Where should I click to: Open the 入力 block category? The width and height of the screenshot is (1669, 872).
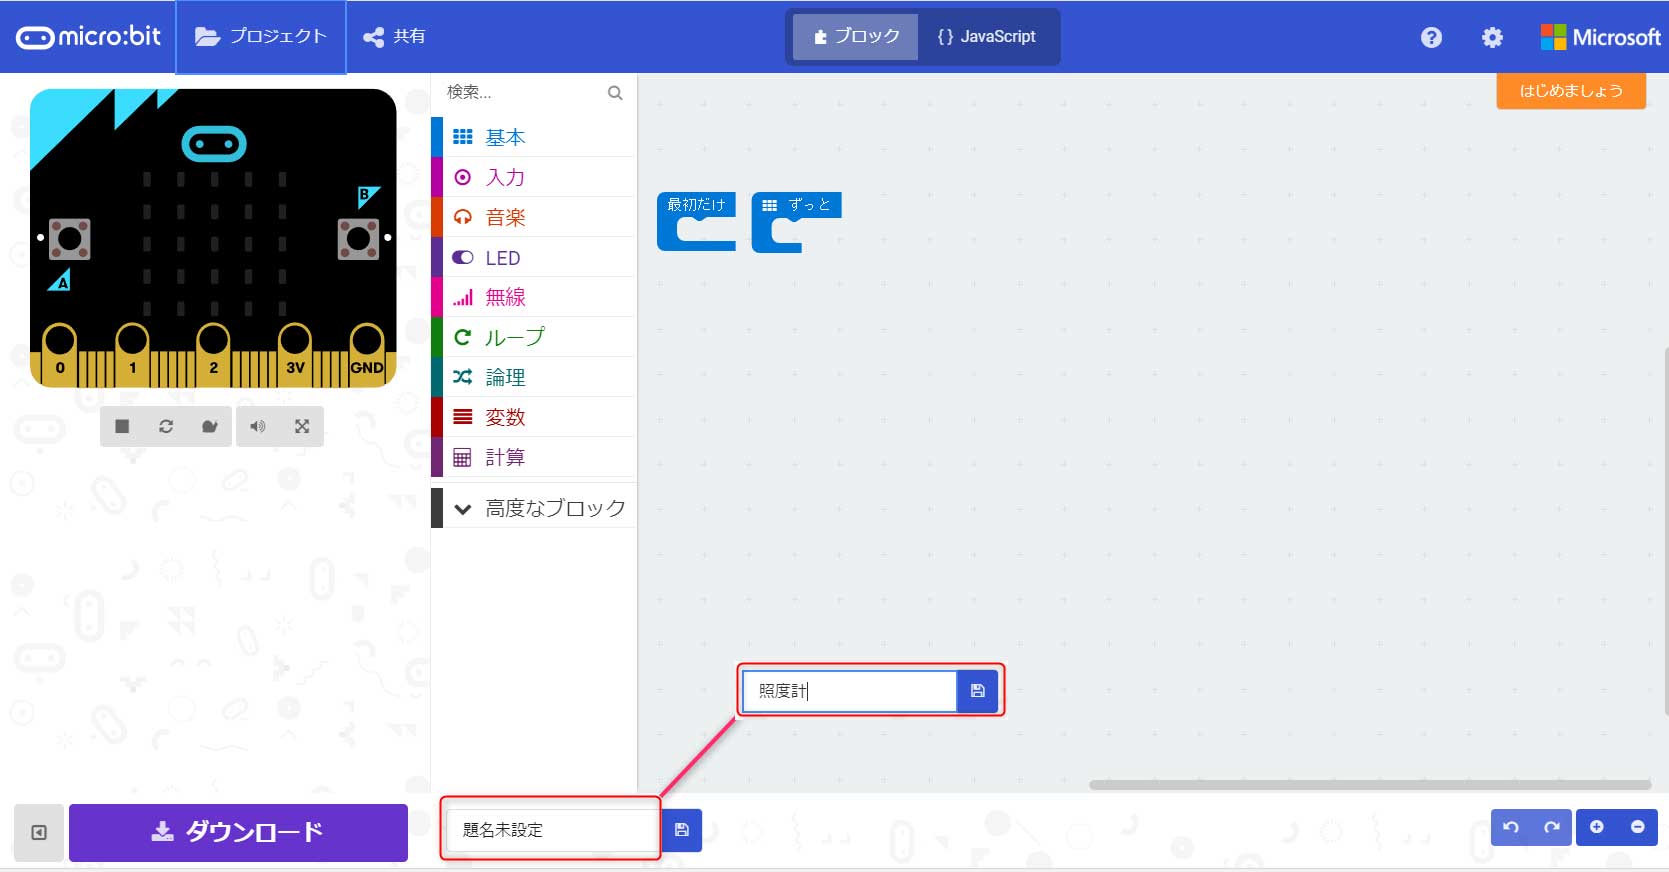[534, 177]
